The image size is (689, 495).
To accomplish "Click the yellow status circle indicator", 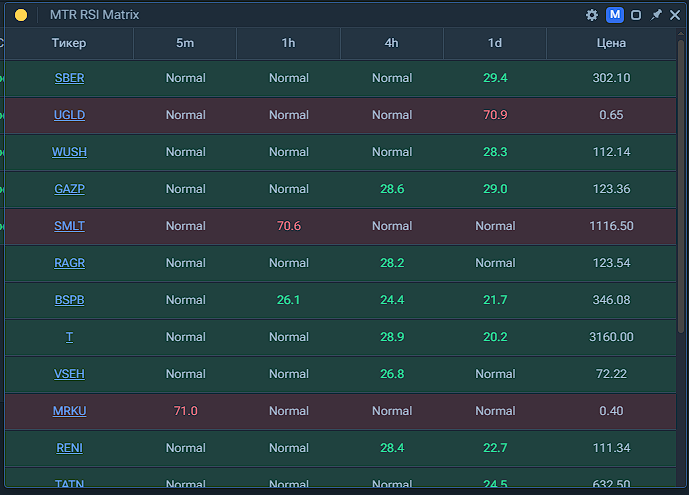I will pos(21,15).
